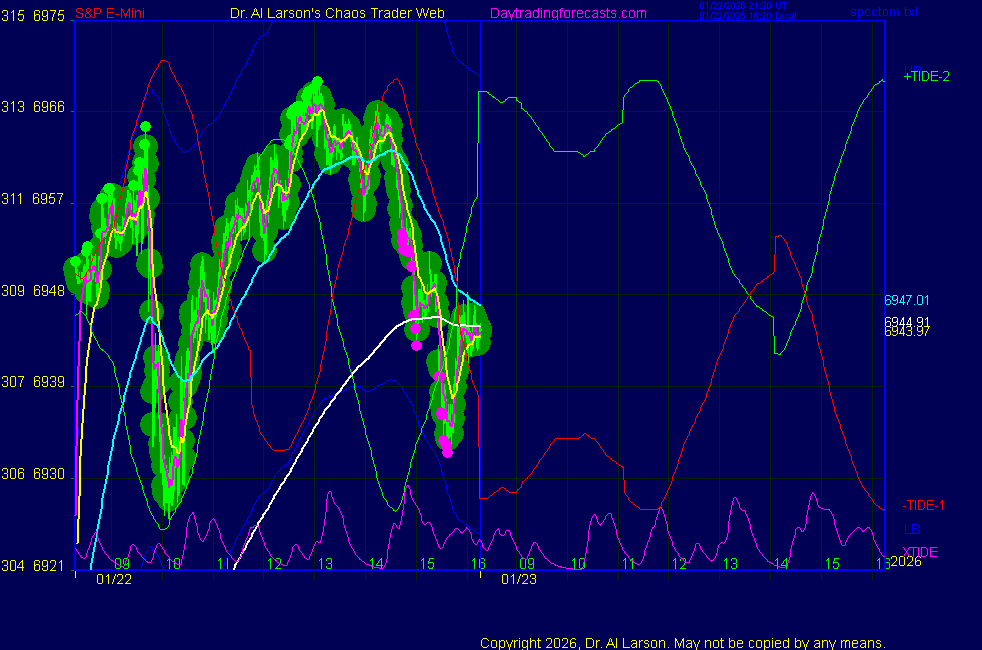Click the 6975 price level at top of axis

[x=49, y=15]
